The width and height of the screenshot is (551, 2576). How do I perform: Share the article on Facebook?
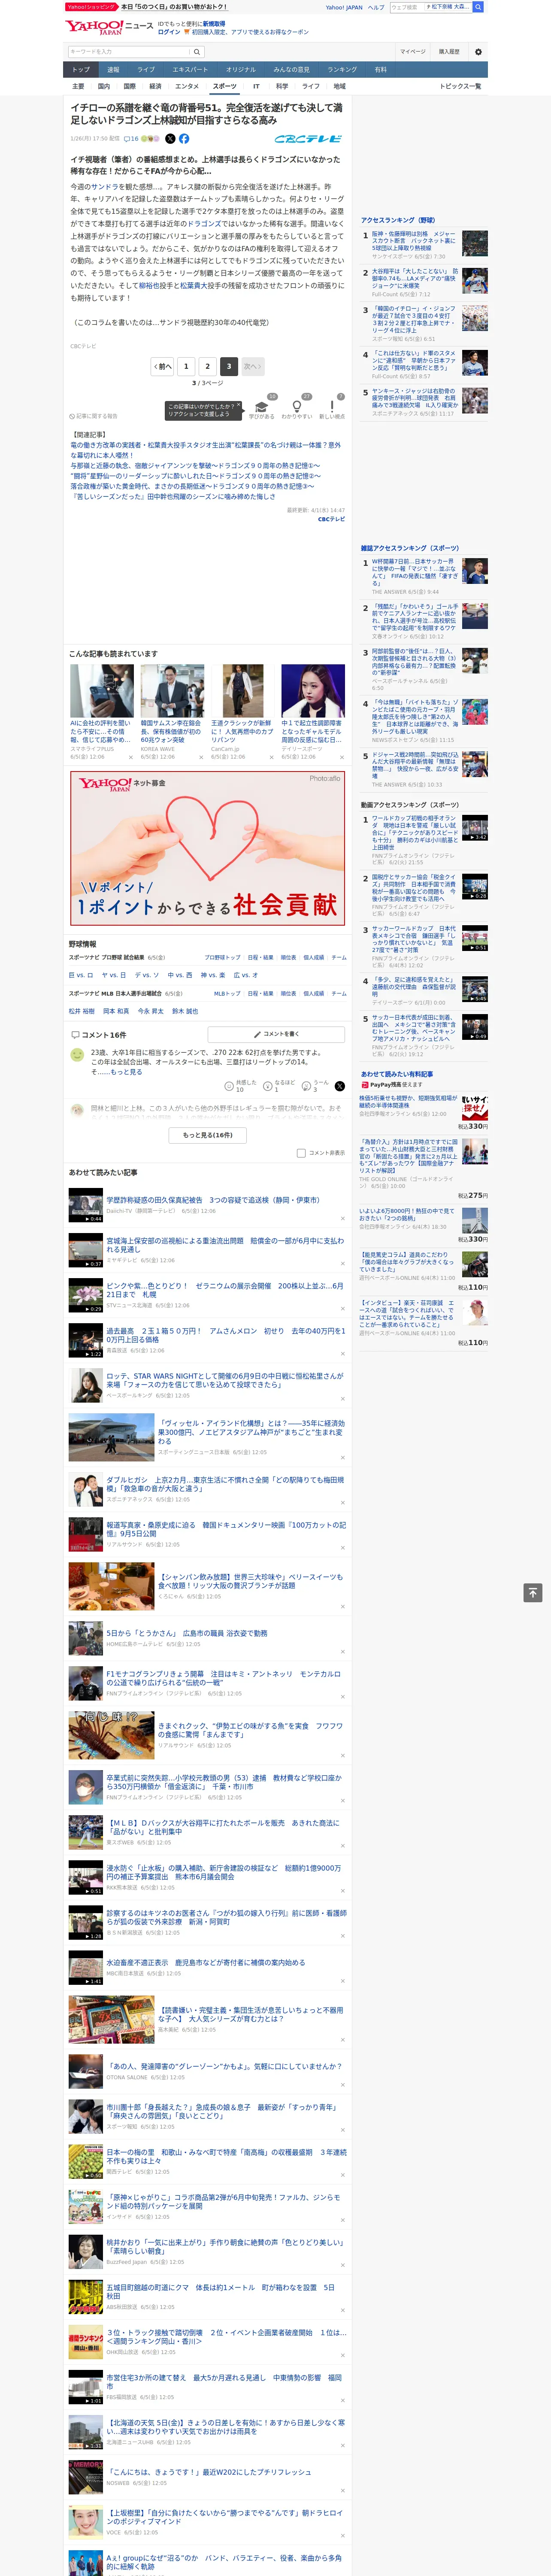tap(184, 139)
